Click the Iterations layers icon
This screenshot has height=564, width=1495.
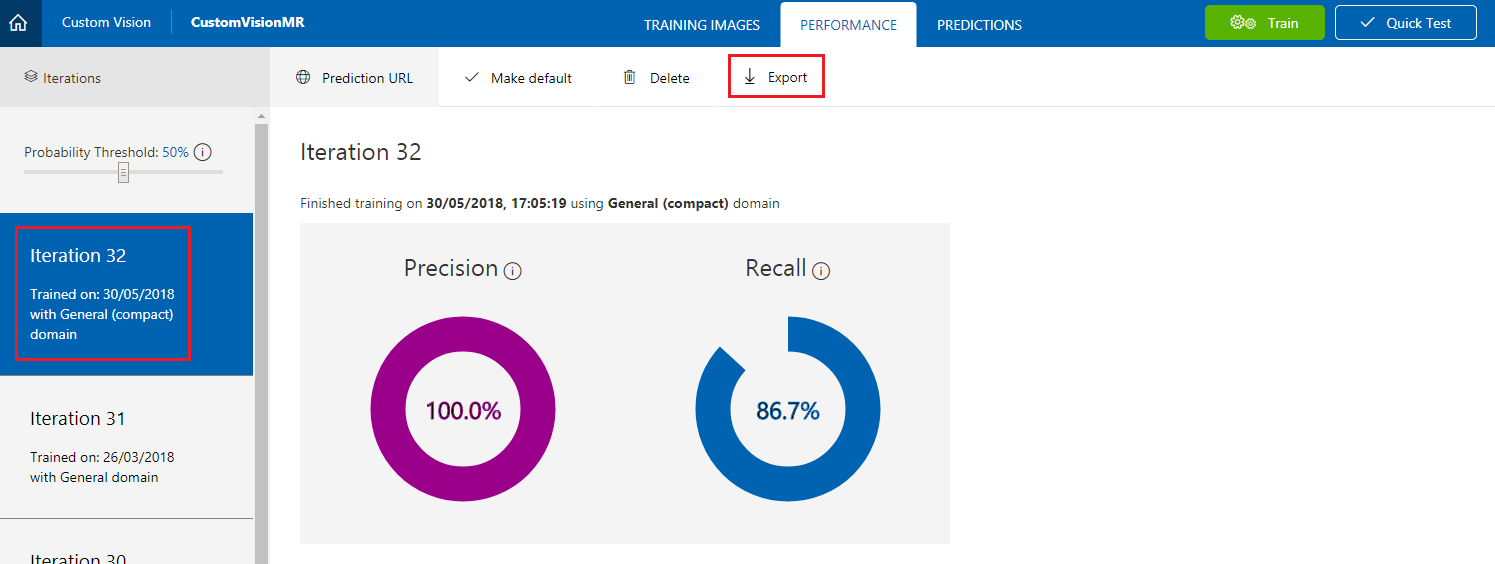click(31, 77)
